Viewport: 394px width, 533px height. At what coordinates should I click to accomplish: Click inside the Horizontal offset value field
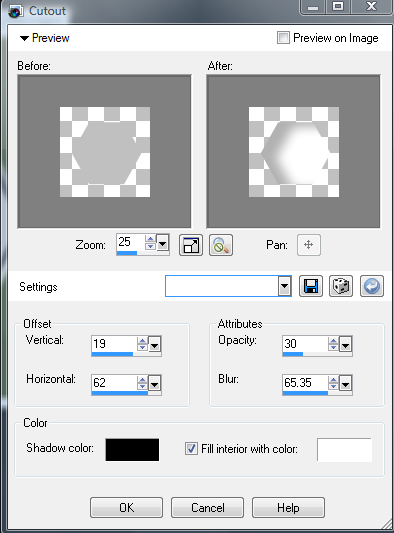pyautogui.click(x=114, y=383)
